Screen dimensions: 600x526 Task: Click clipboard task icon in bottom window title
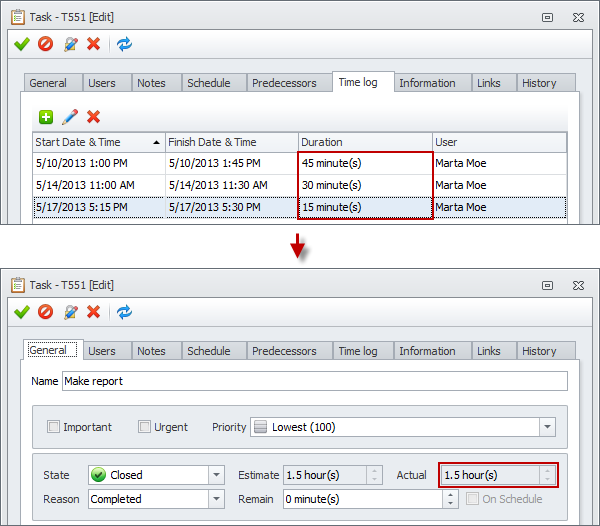(x=18, y=285)
